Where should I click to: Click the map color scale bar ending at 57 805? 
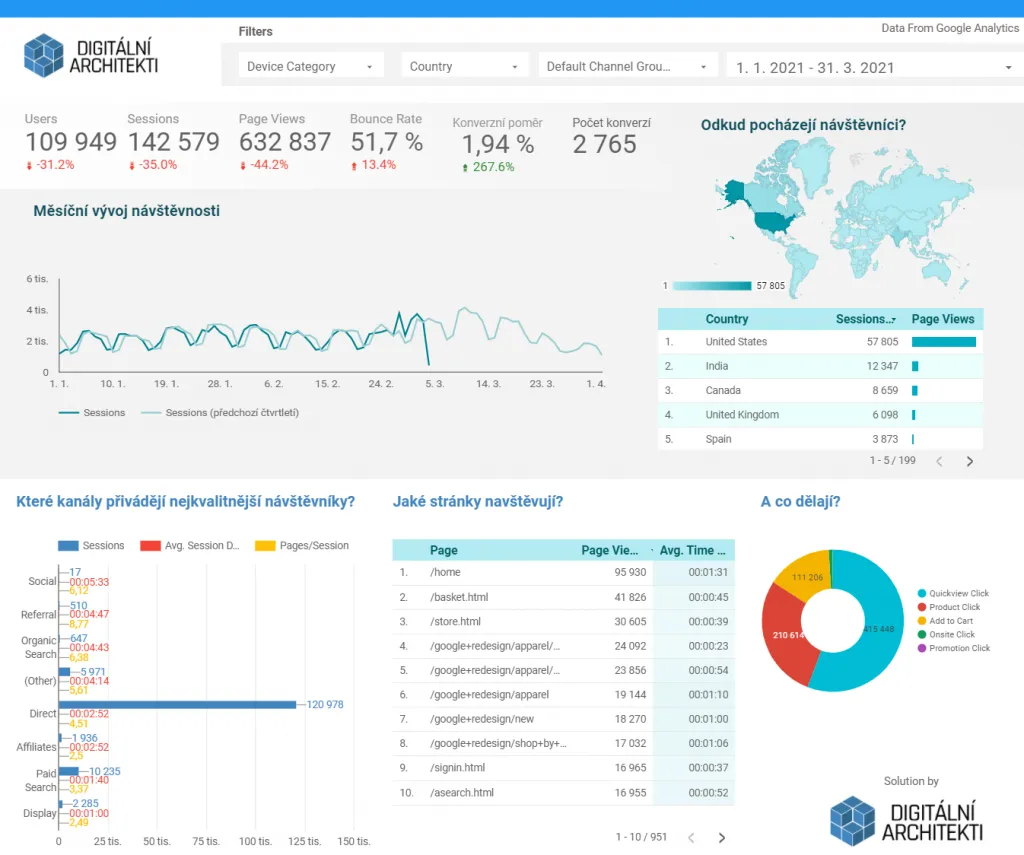(x=712, y=285)
